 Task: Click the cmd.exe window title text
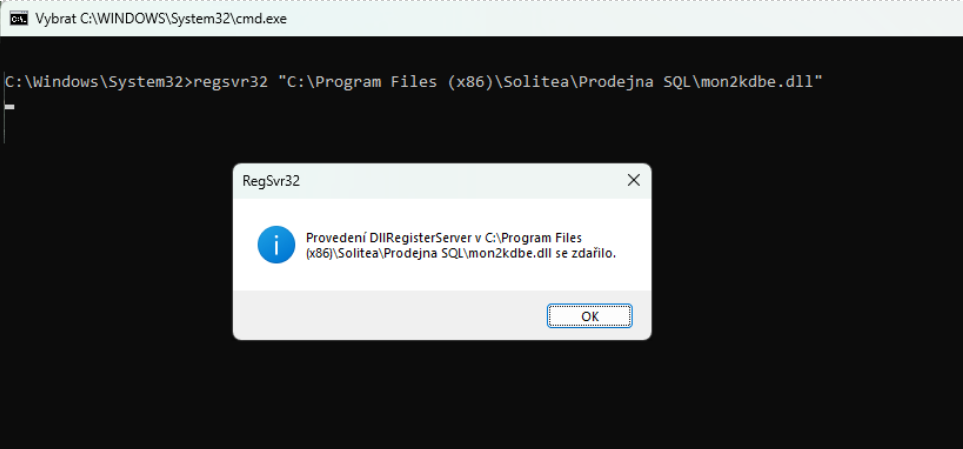click(x=161, y=19)
